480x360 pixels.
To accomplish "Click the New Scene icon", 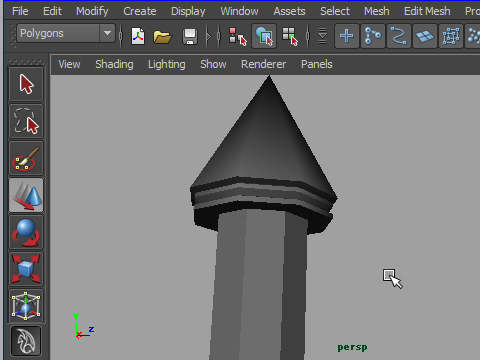I will 138,36.
